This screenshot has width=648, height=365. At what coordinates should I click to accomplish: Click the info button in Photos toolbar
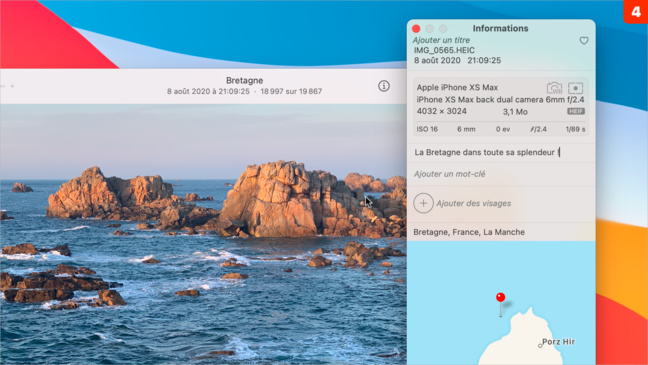click(384, 86)
